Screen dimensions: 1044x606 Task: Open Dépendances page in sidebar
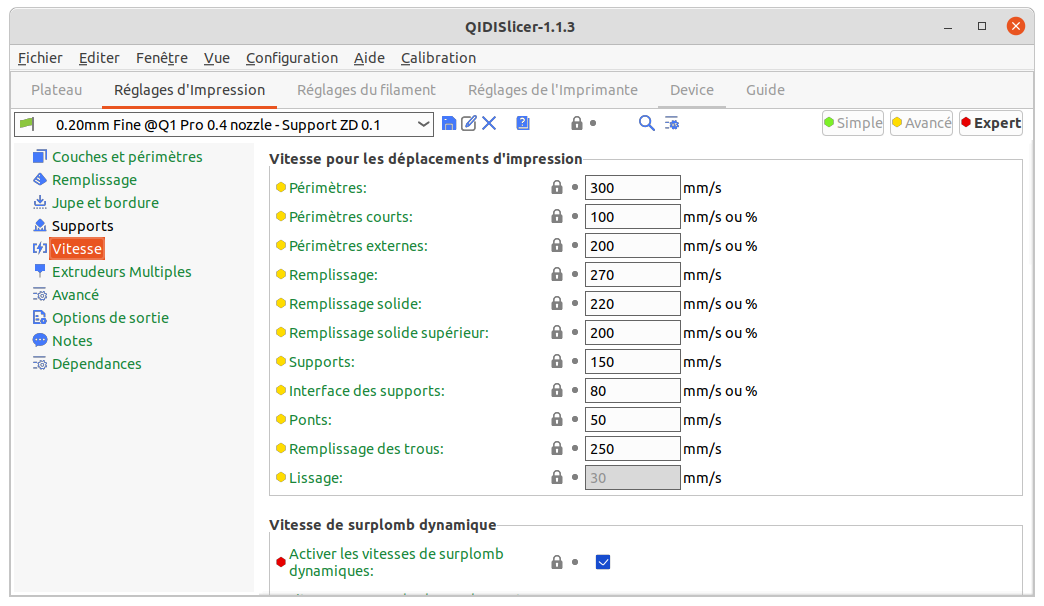click(x=97, y=364)
